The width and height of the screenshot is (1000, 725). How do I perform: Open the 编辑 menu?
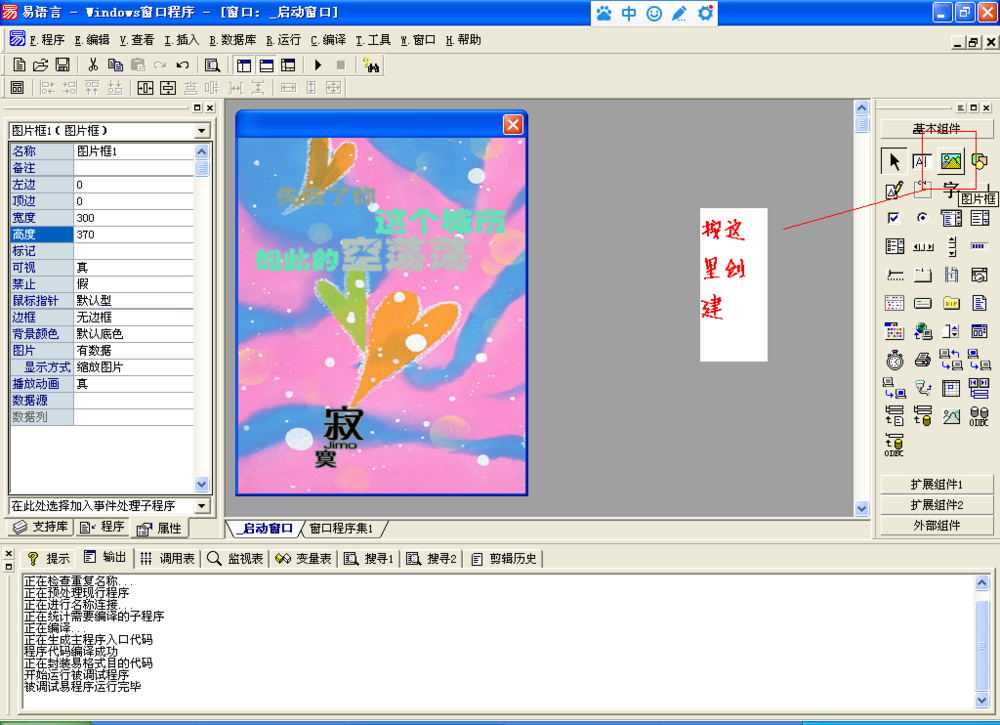[x=92, y=40]
